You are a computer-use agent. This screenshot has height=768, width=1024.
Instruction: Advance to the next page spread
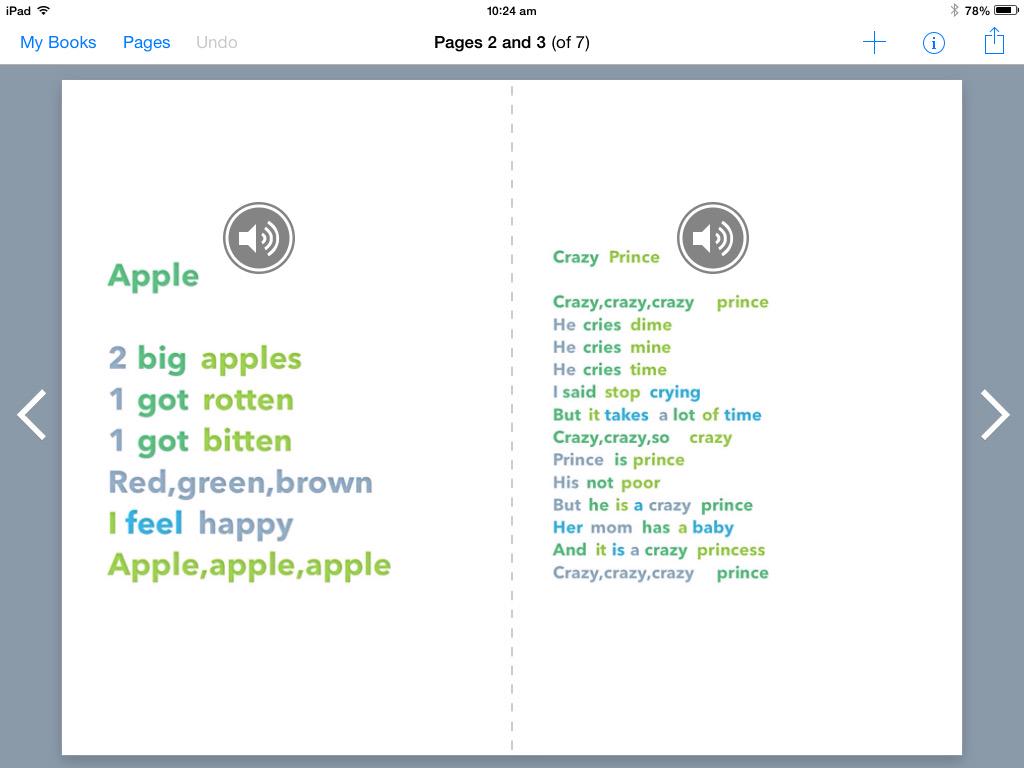tap(993, 414)
